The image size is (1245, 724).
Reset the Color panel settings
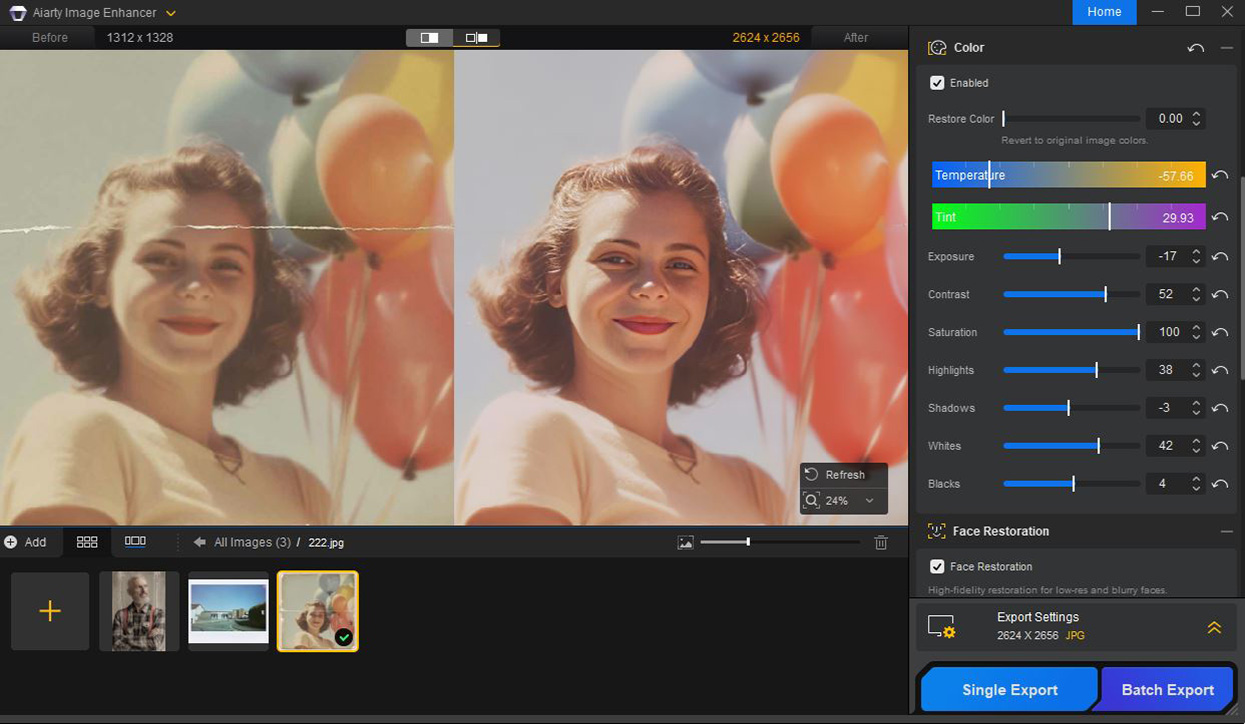[x=1195, y=48]
